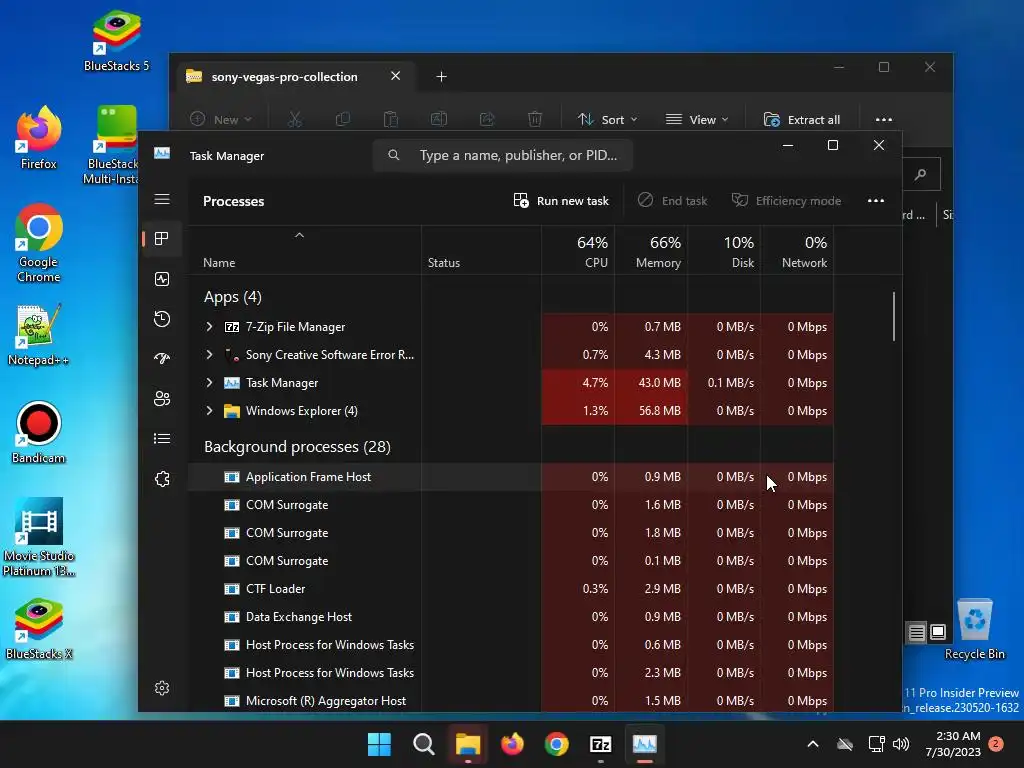This screenshot has height=768, width=1024.
Task: Open Task Manager navigation hamburger menu
Action: (162, 199)
